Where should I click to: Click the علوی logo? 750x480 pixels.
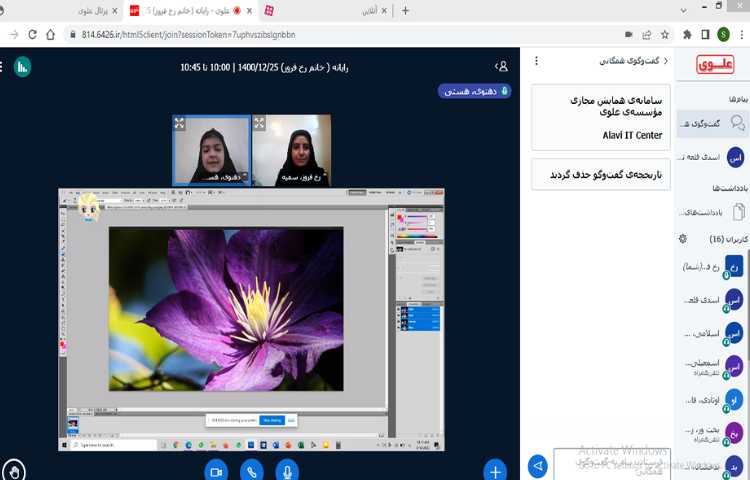(715, 65)
